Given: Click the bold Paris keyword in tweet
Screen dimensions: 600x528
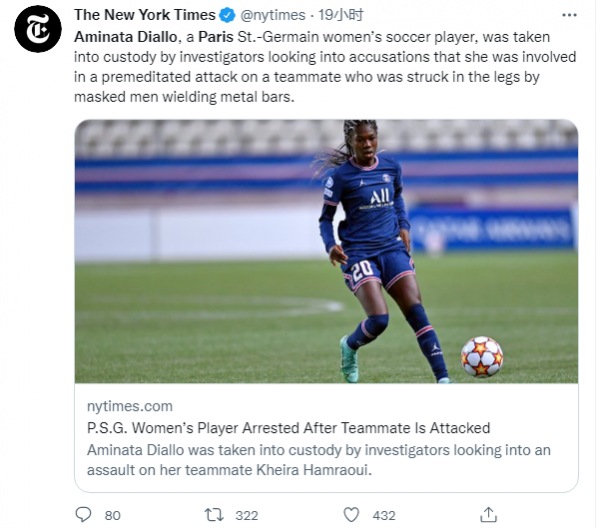Looking at the screenshot, I should click(216, 37).
